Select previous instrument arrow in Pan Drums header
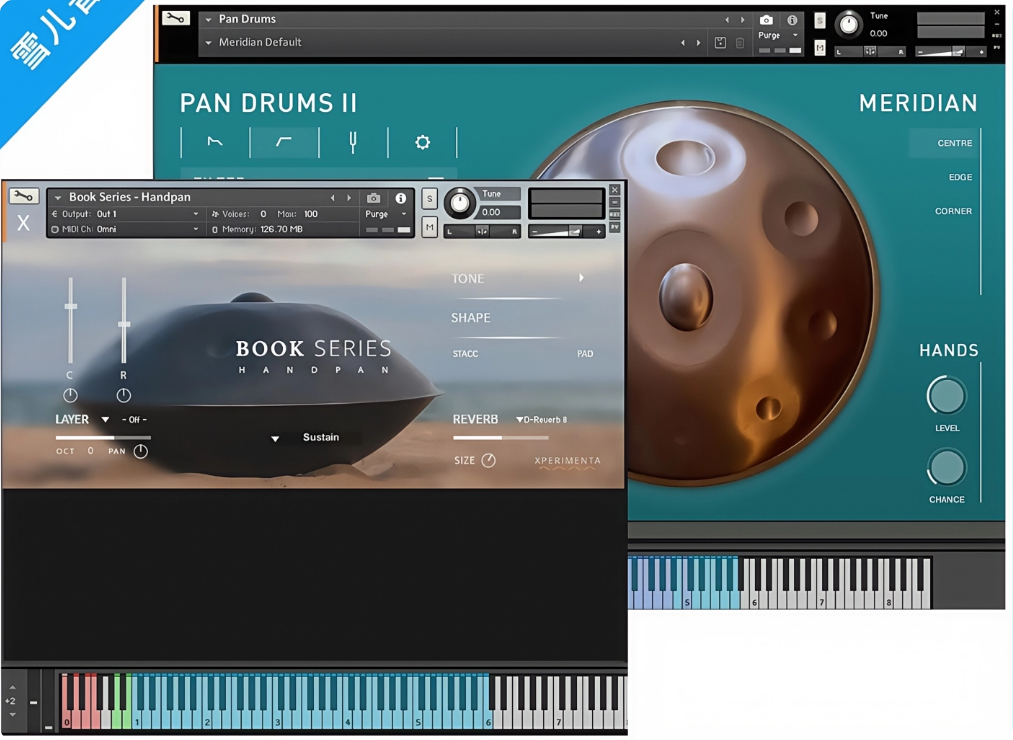 (x=727, y=20)
